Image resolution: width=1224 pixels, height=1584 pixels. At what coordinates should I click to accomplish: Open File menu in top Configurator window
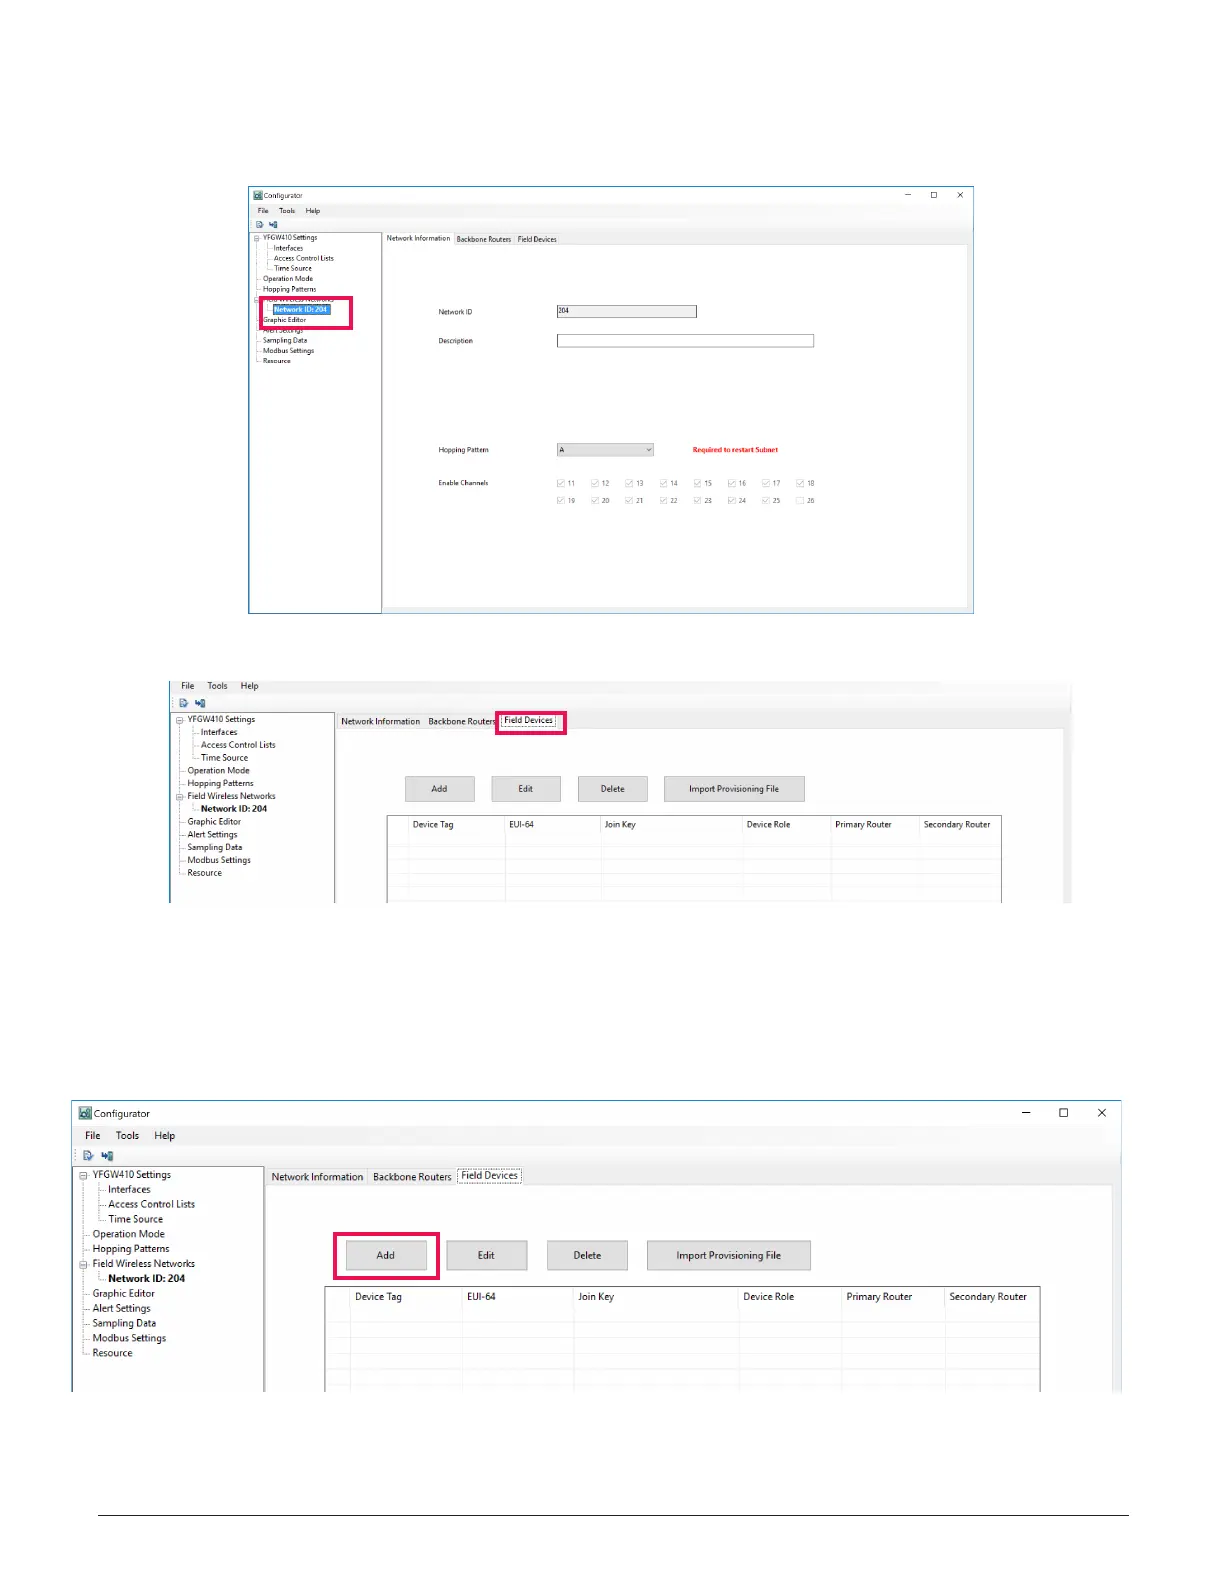[x=263, y=211]
